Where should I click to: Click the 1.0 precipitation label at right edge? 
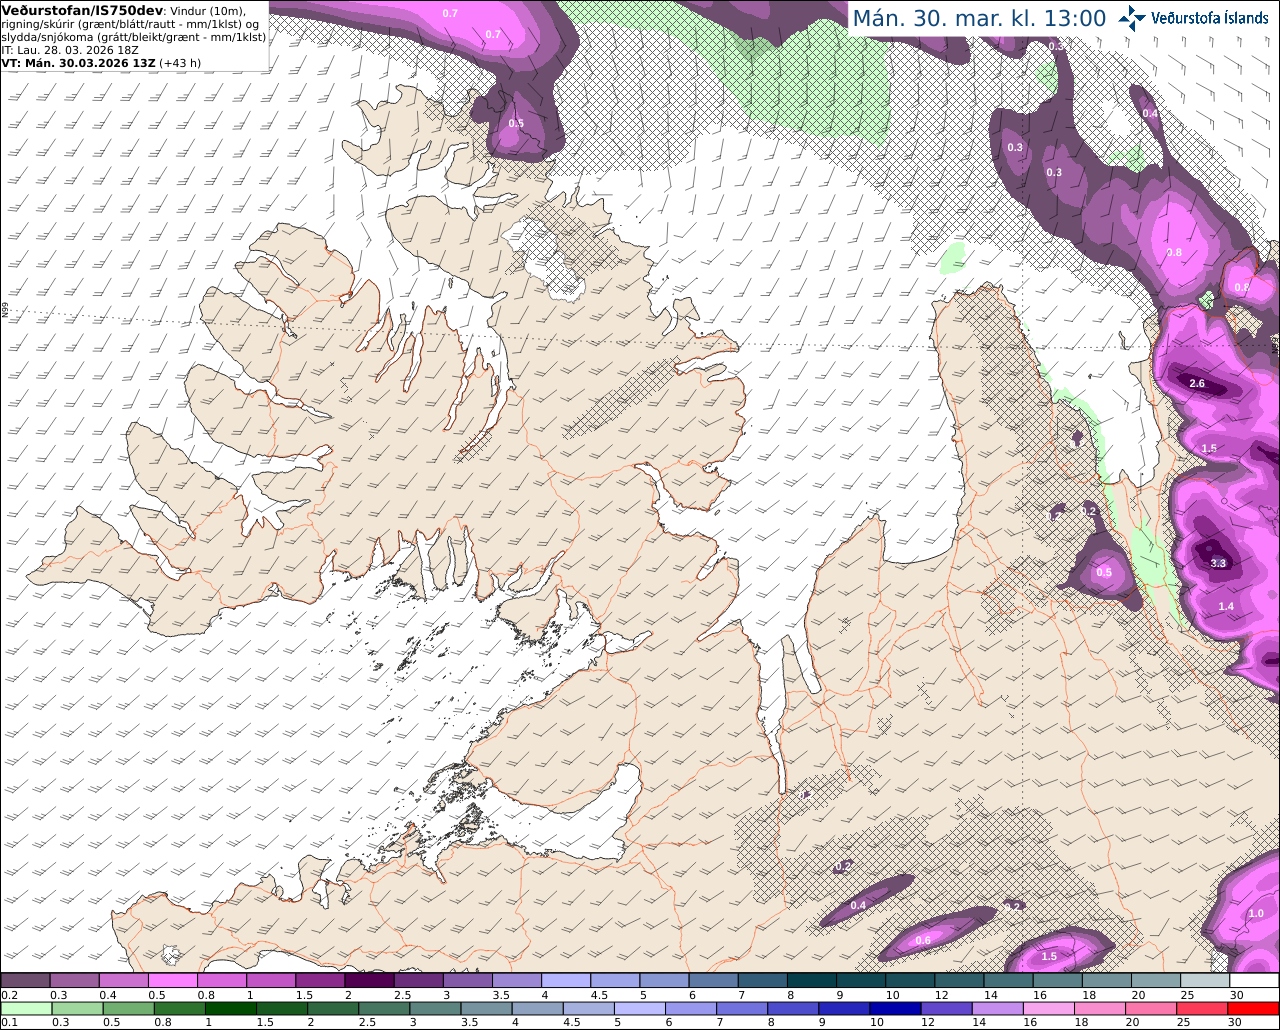(1256, 913)
